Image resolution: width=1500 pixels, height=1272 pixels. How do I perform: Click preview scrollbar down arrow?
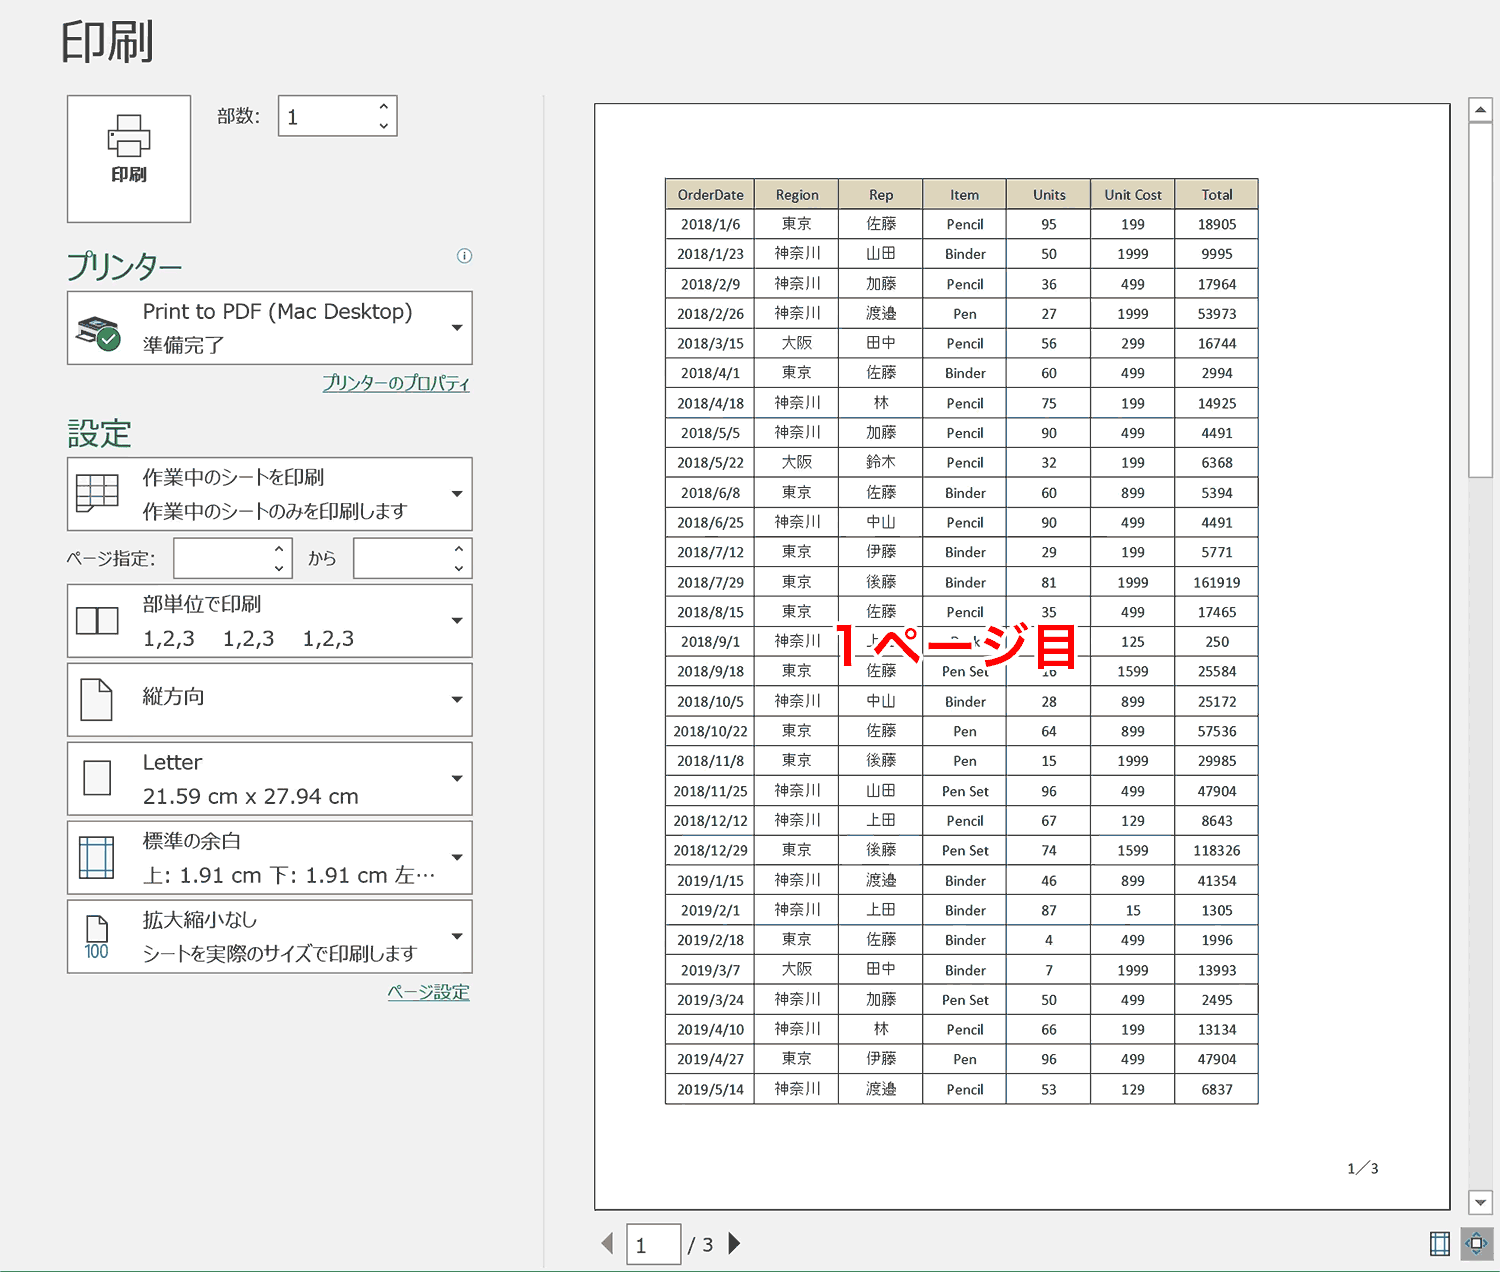point(1480,1202)
